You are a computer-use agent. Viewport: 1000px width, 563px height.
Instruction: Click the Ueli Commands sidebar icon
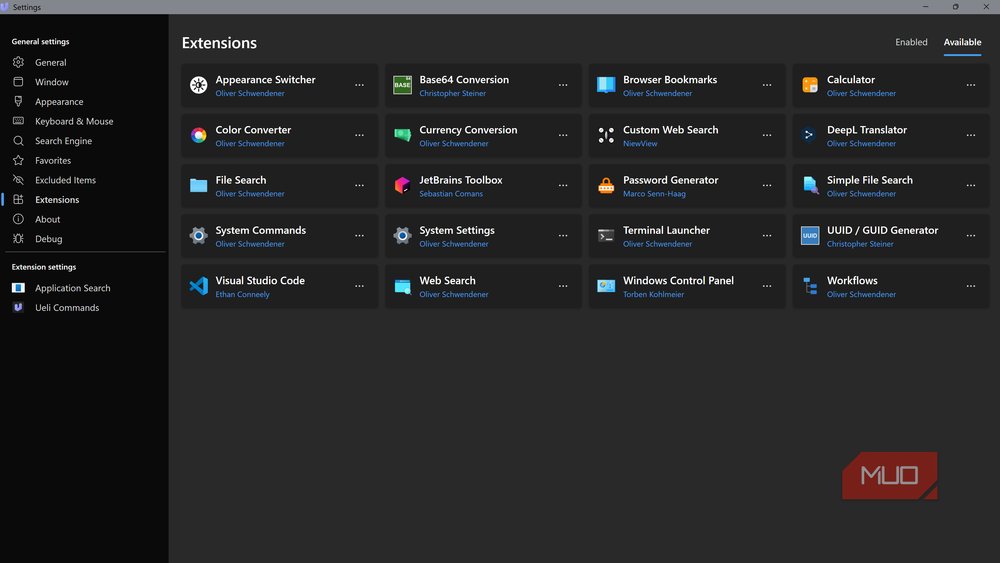click(18, 307)
